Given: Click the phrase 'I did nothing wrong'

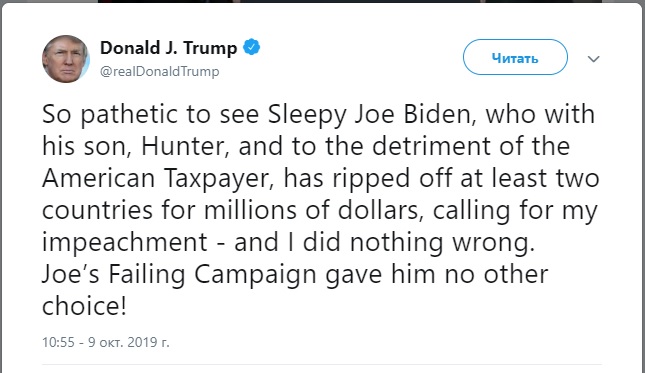Looking at the screenshot, I should pyautogui.click(x=411, y=242).
